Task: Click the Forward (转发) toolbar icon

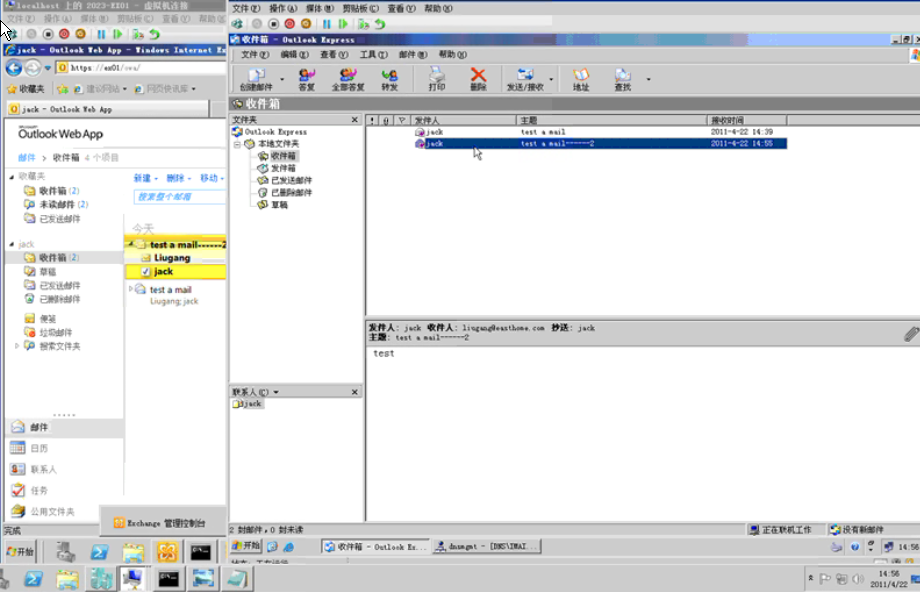Action: (x=389, y=79)
